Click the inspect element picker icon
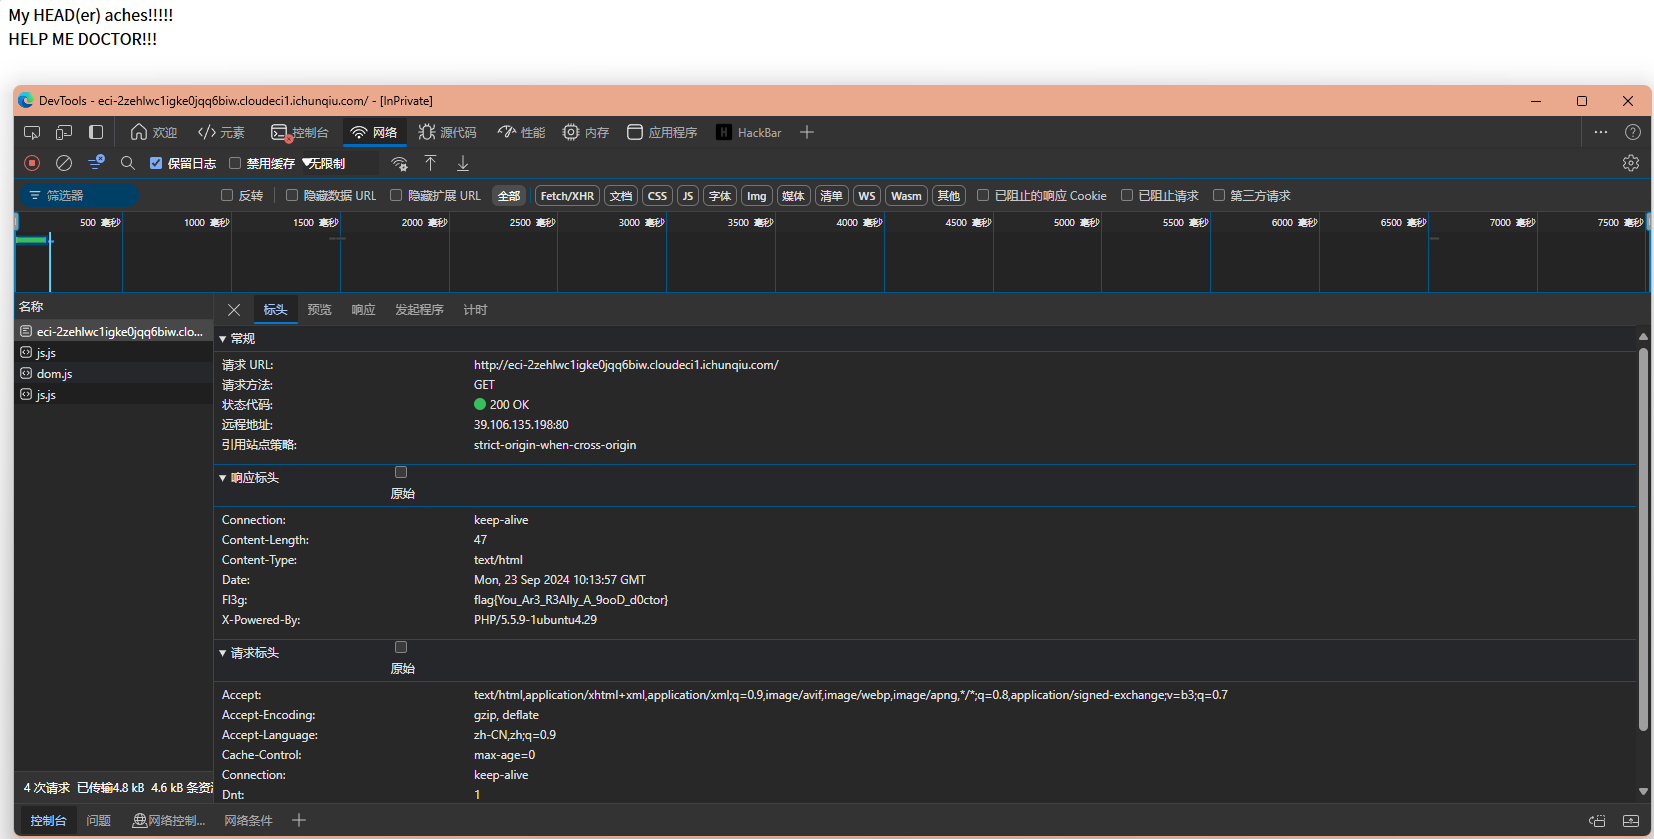 point(32,132)
